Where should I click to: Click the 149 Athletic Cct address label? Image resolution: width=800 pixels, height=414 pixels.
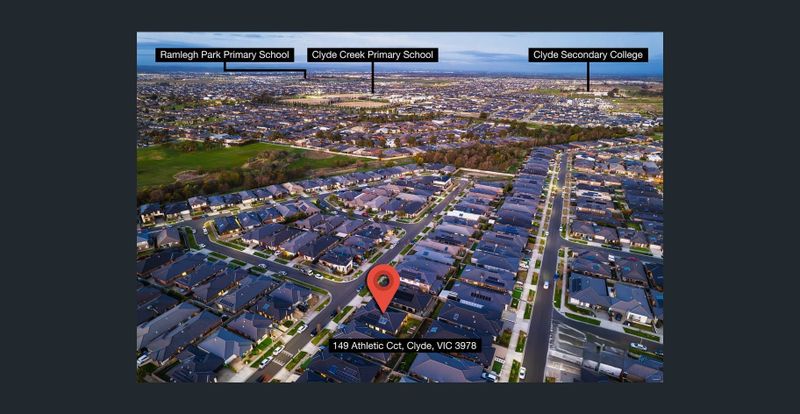(405, 345)
